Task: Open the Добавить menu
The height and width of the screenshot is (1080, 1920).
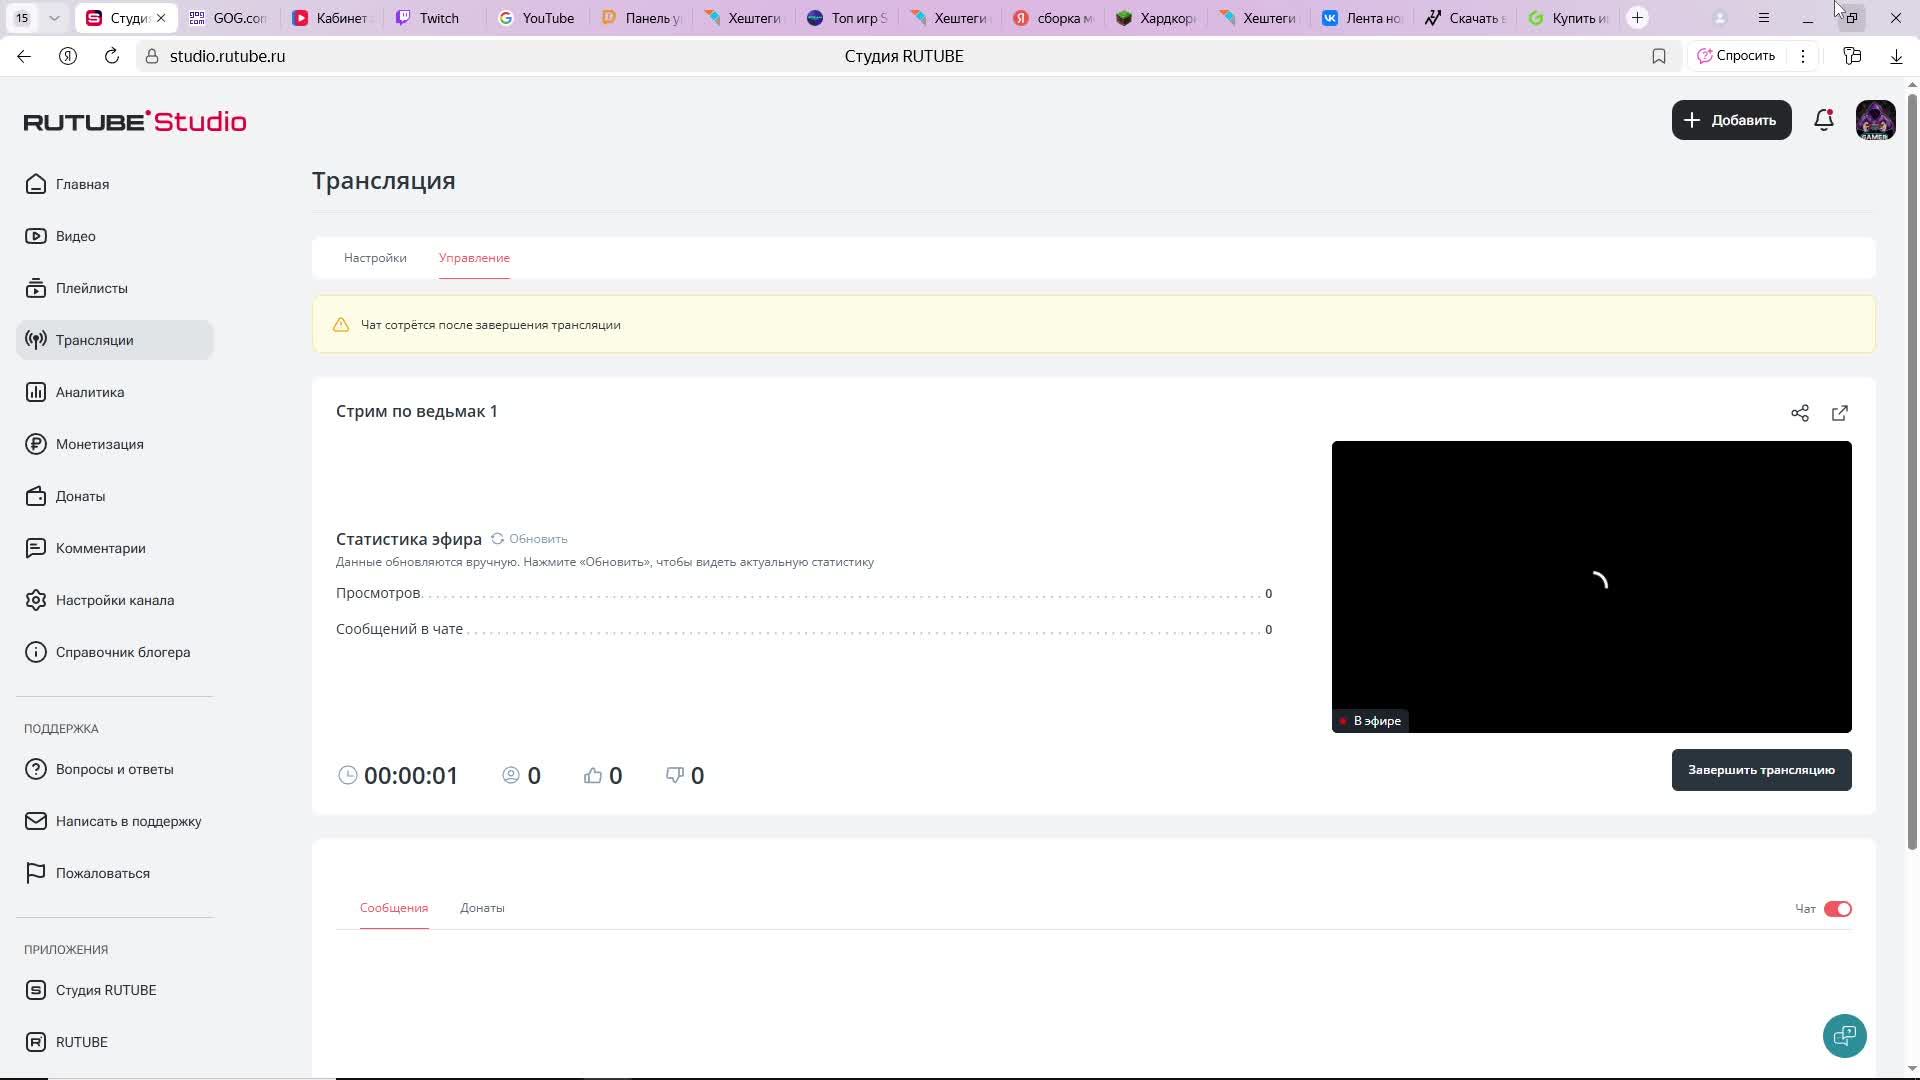Action: point(1731,120)
